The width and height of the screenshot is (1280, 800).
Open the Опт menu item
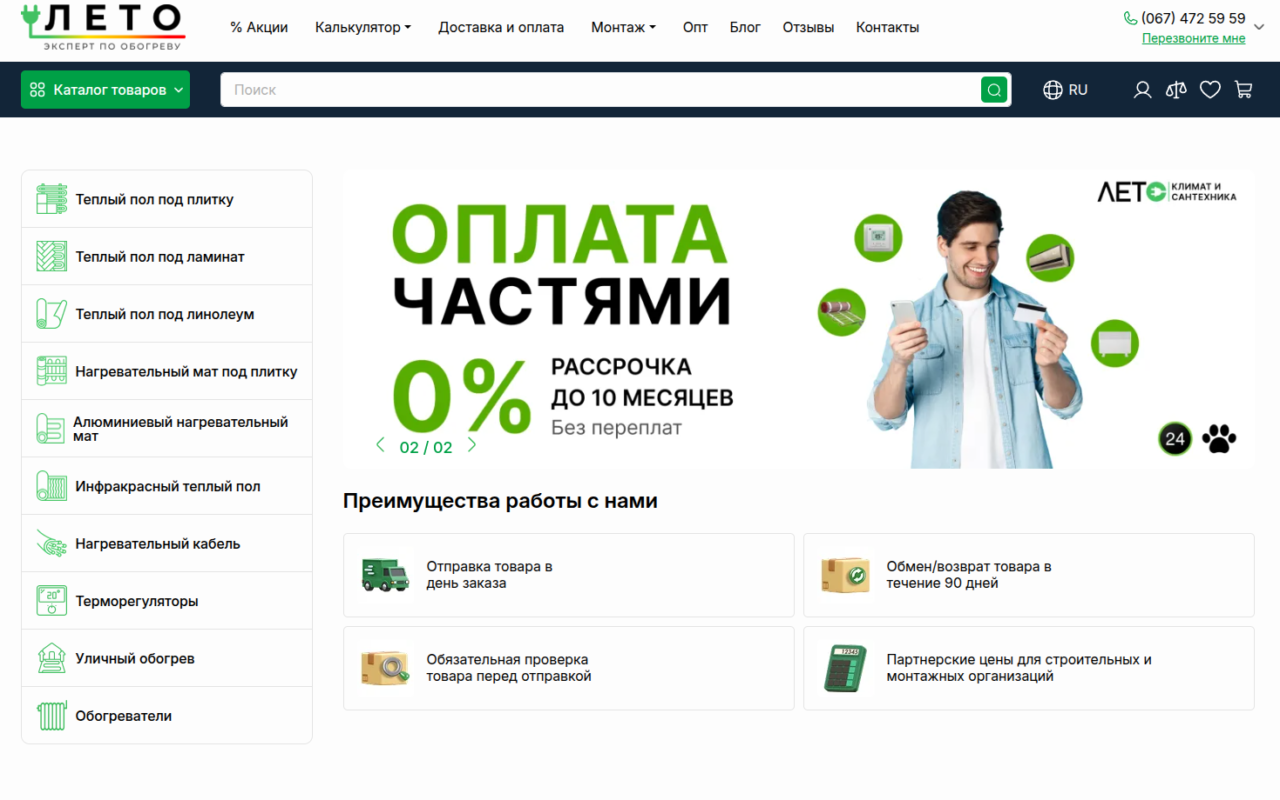click(x=695, y=27)
